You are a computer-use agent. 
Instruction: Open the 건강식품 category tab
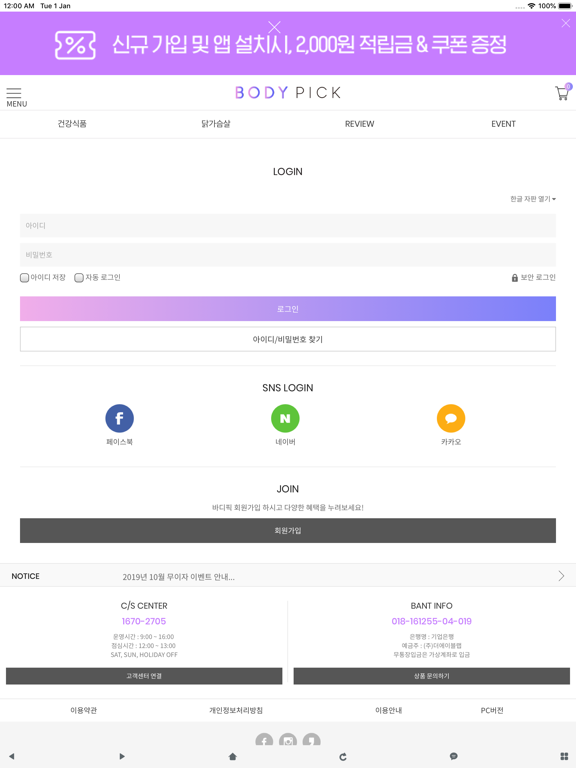(72, 124)
